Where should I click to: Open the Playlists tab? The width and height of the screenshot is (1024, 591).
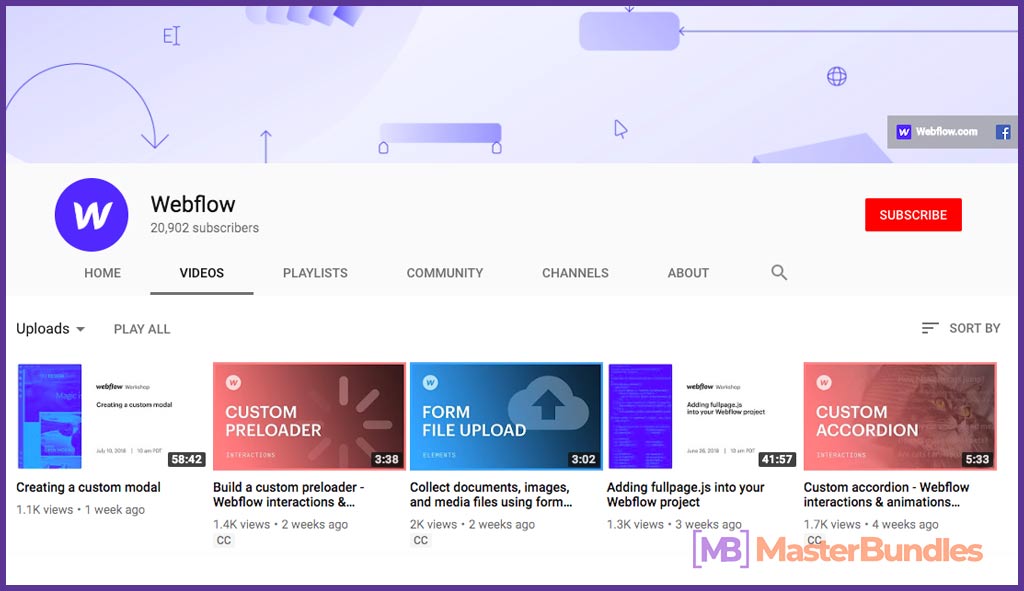315,273
